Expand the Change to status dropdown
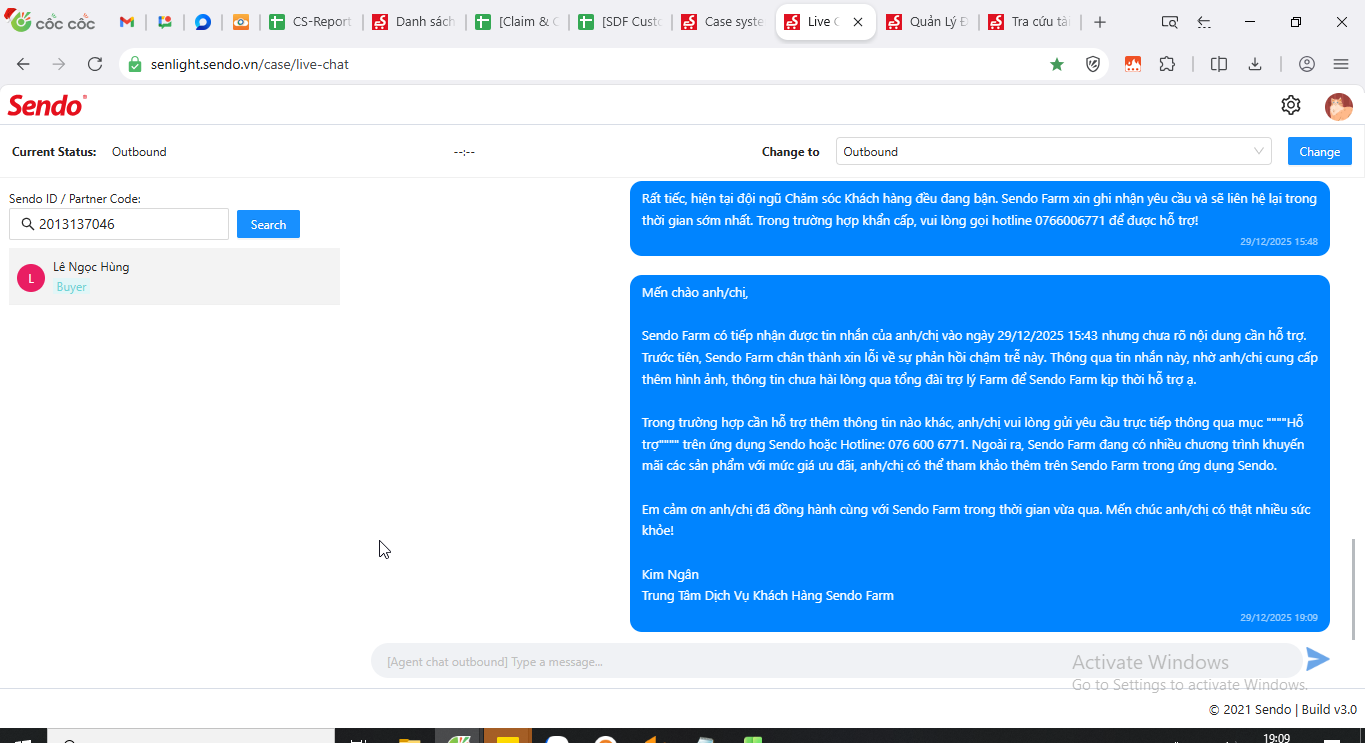Screen dimensions: 1365x743 1054,152
